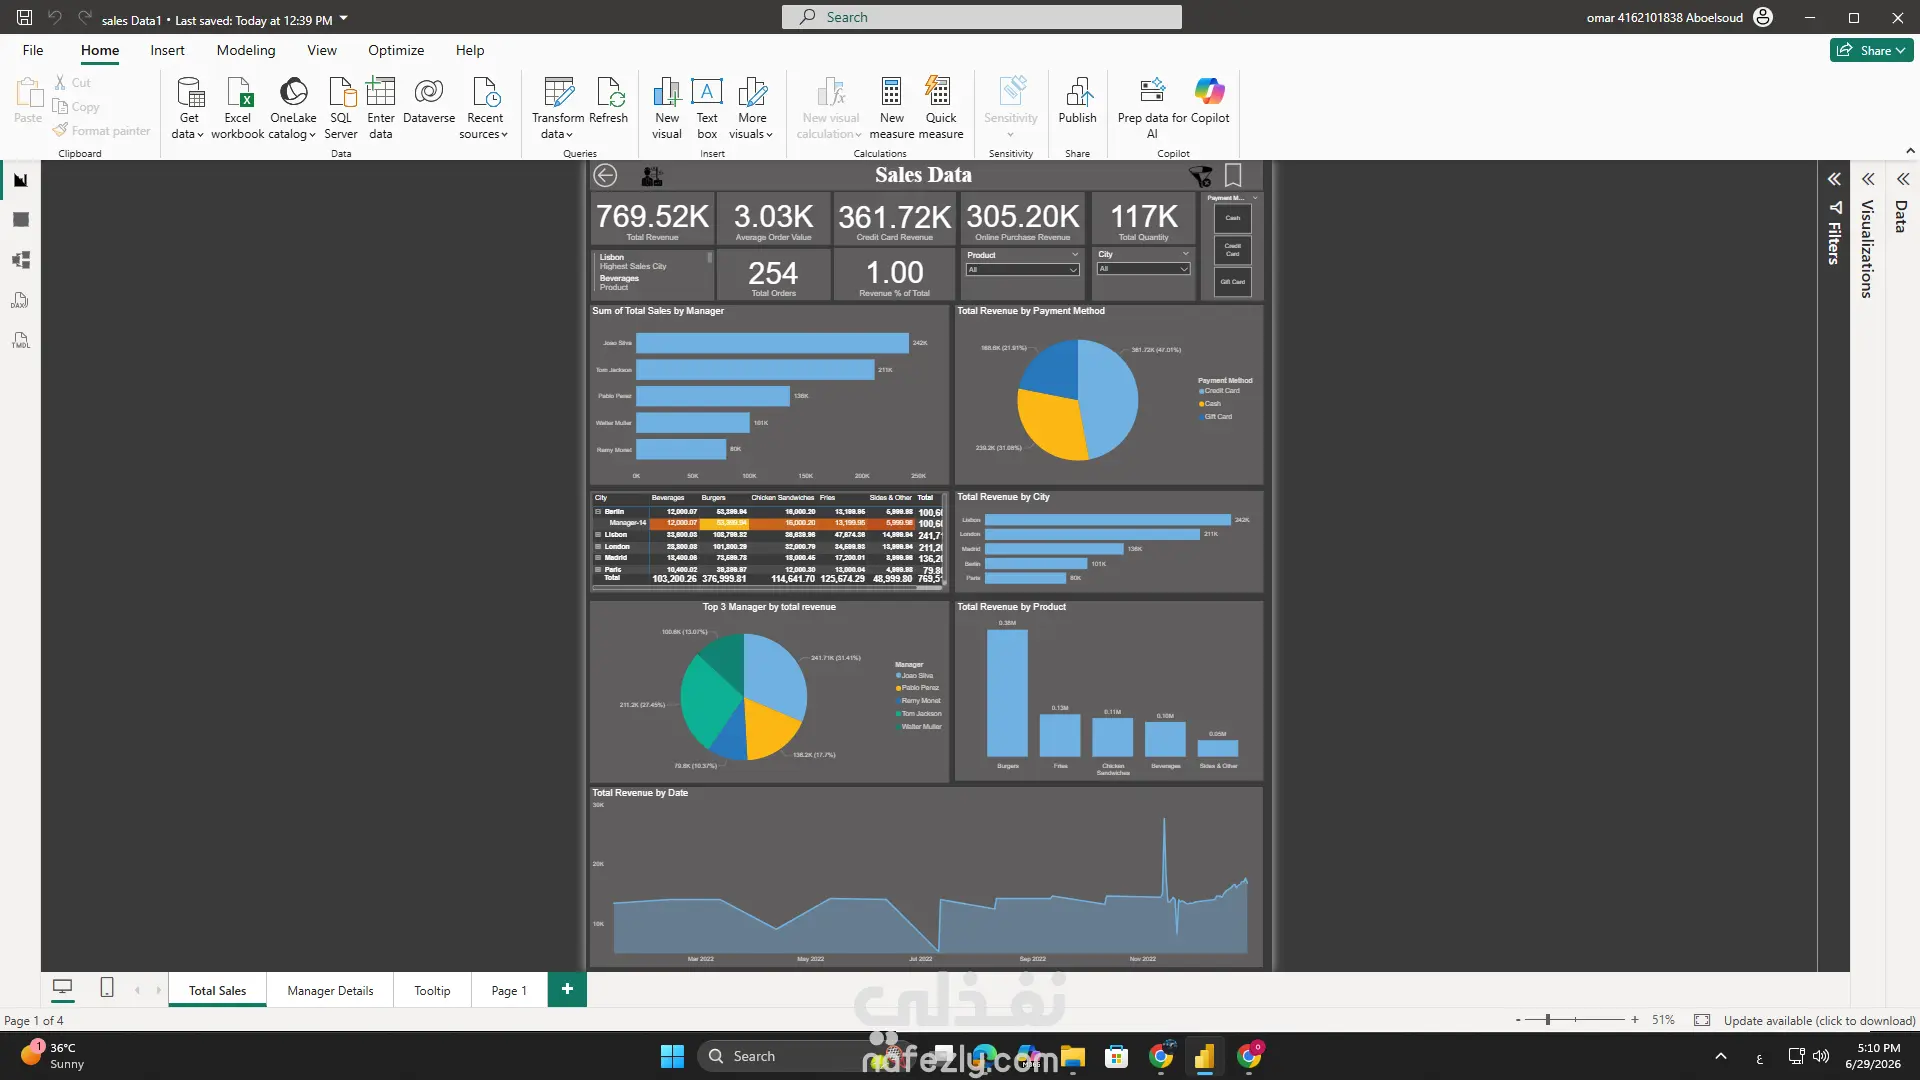Switch to Table view in left sidebar
This screenshot has width=1920, height=1080.
click(20, 220)
